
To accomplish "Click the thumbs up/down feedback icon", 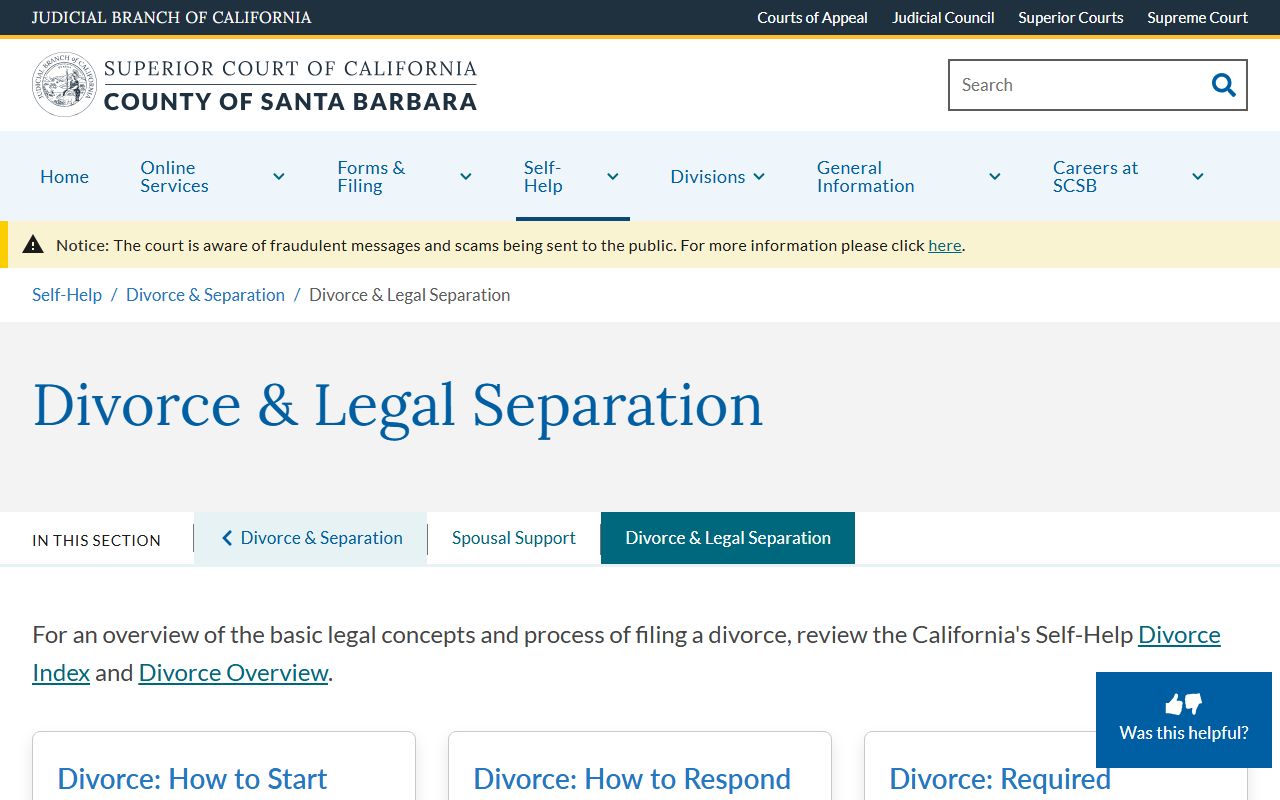I will click(x=1184, y=704).
